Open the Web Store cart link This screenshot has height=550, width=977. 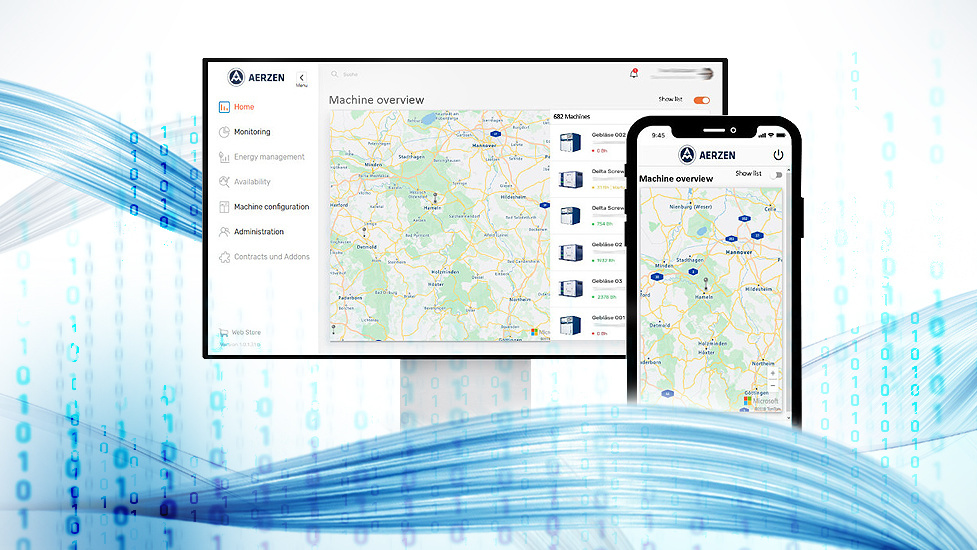point(240,333)
